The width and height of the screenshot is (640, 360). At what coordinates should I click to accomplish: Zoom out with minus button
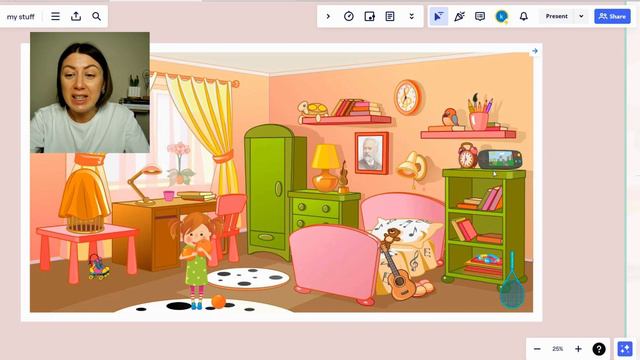click(537, 349)
